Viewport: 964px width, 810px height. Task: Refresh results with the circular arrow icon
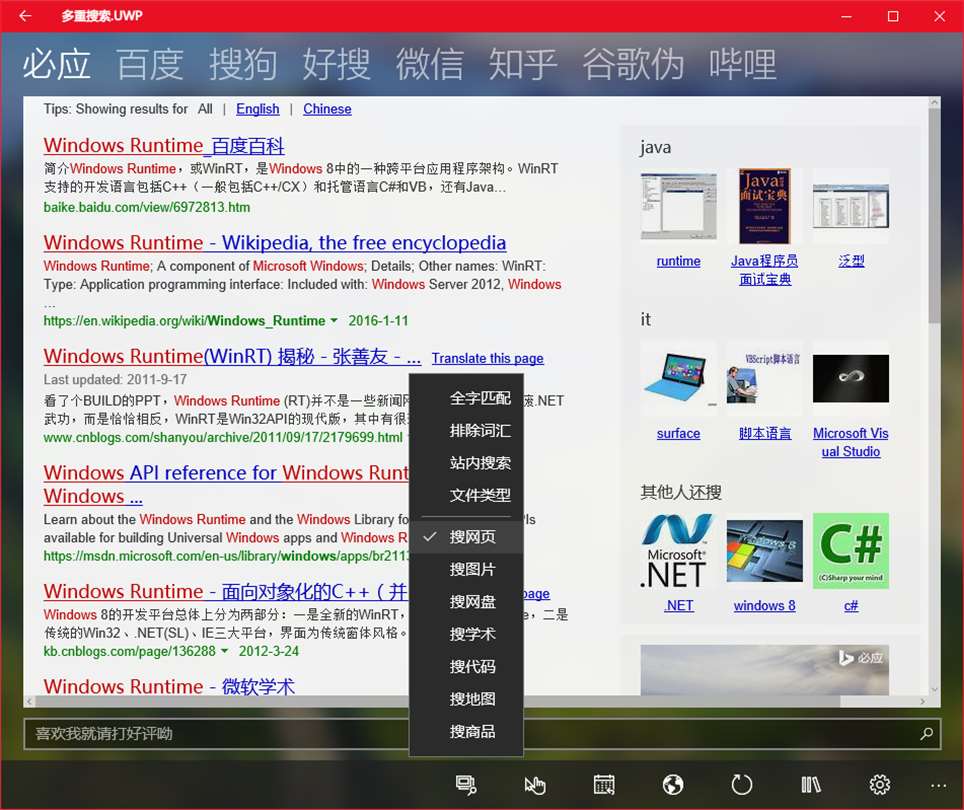tap(741, 785)
